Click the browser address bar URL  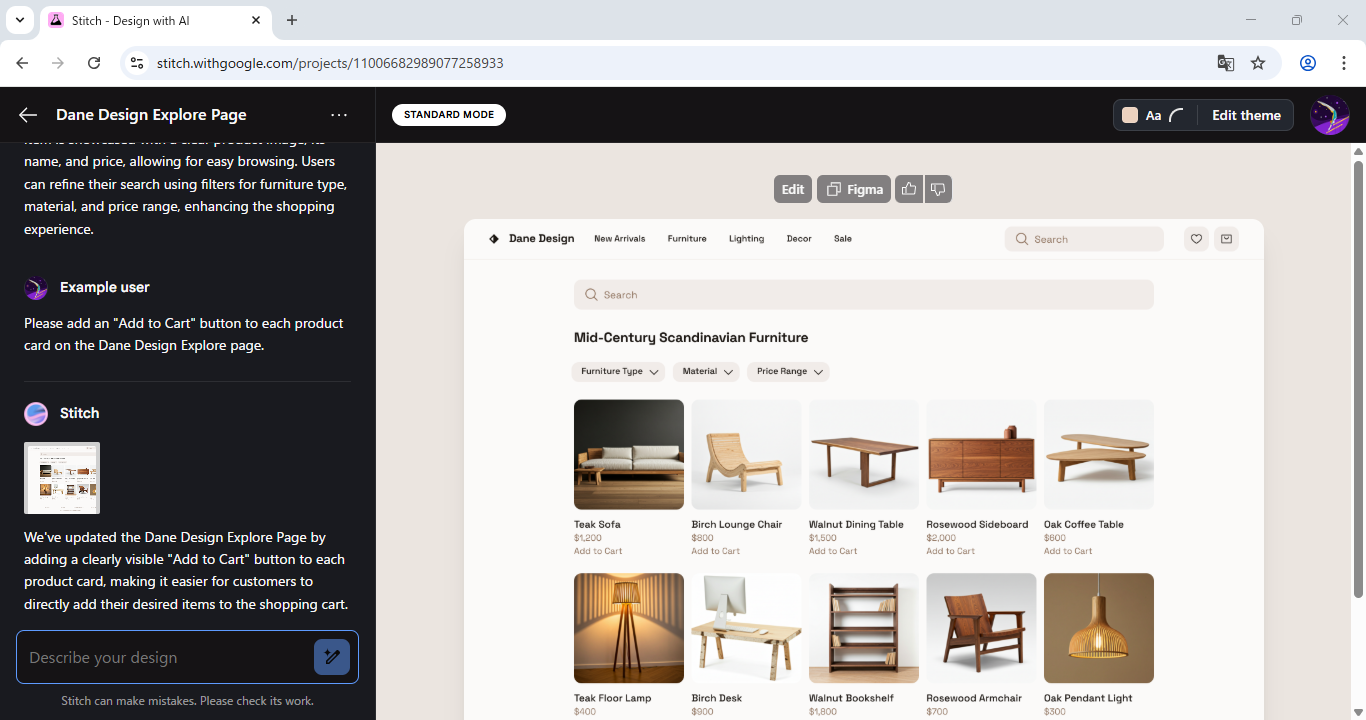(x=330, y=63)
